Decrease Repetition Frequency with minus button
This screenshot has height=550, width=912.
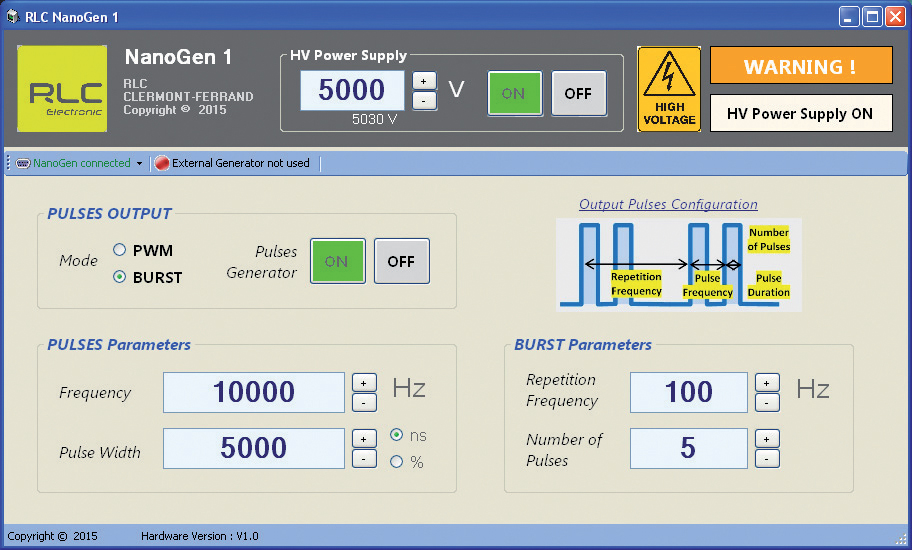tap(767, 402)
